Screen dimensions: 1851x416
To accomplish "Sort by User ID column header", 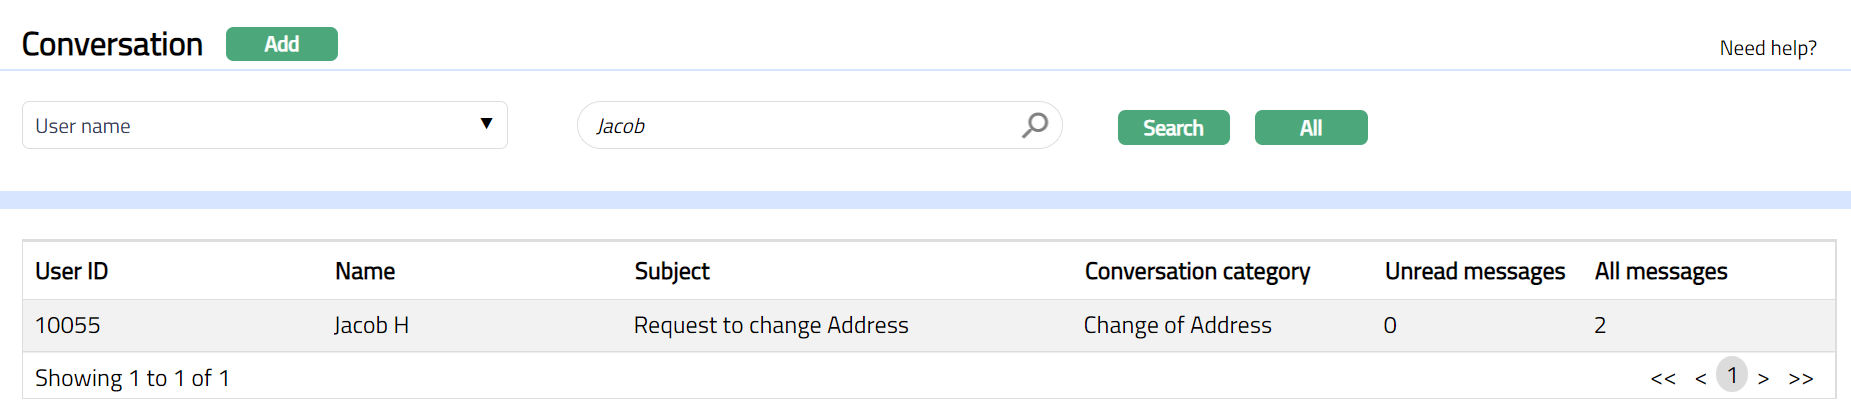I will tap(72, 271).
